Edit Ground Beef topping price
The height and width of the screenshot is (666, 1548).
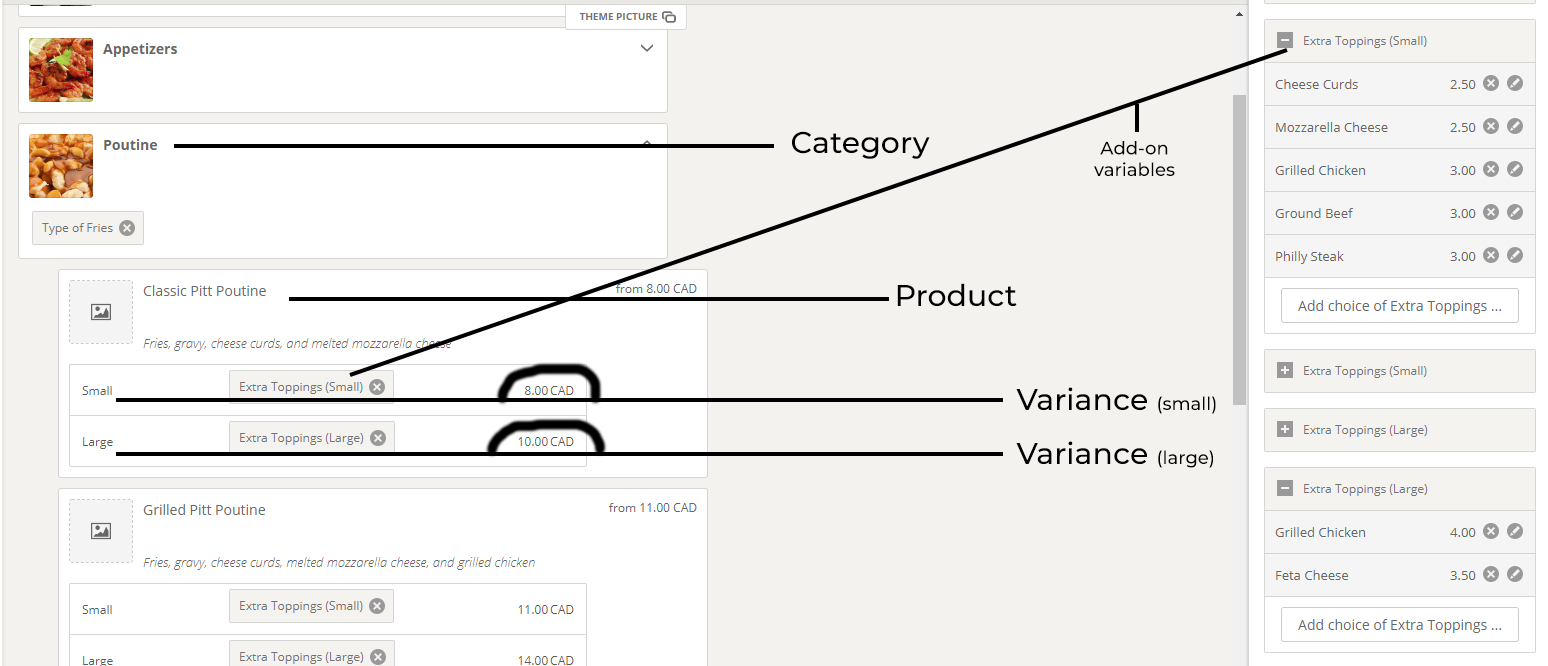pos(1515,213)
